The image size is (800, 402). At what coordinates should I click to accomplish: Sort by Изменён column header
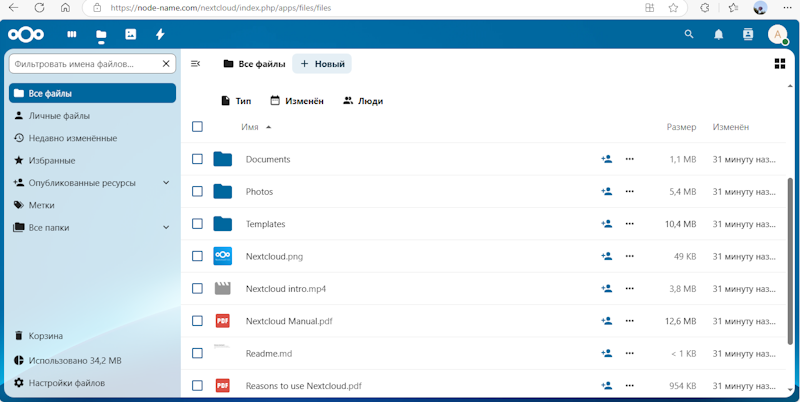pos(731,127)
